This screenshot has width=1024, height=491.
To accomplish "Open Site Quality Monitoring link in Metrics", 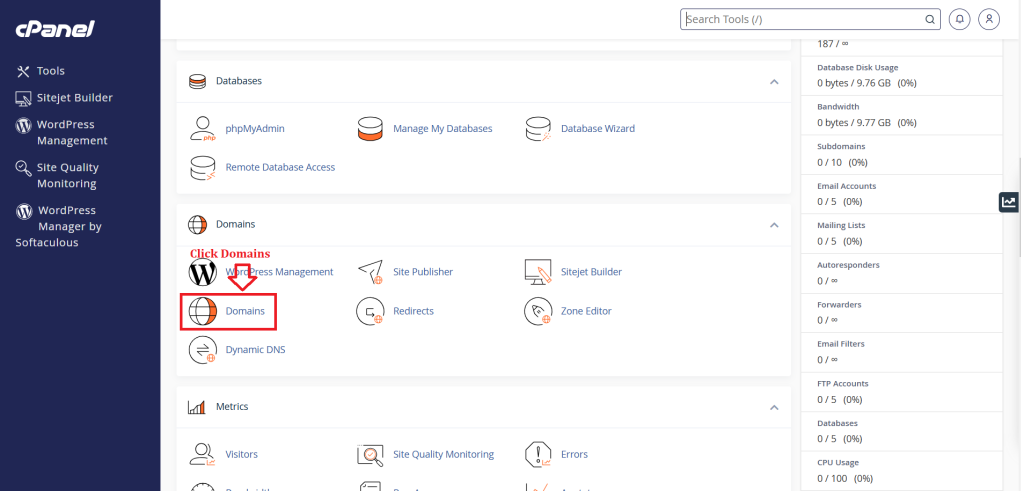I will pyautogui.click(x=443, y=454).
